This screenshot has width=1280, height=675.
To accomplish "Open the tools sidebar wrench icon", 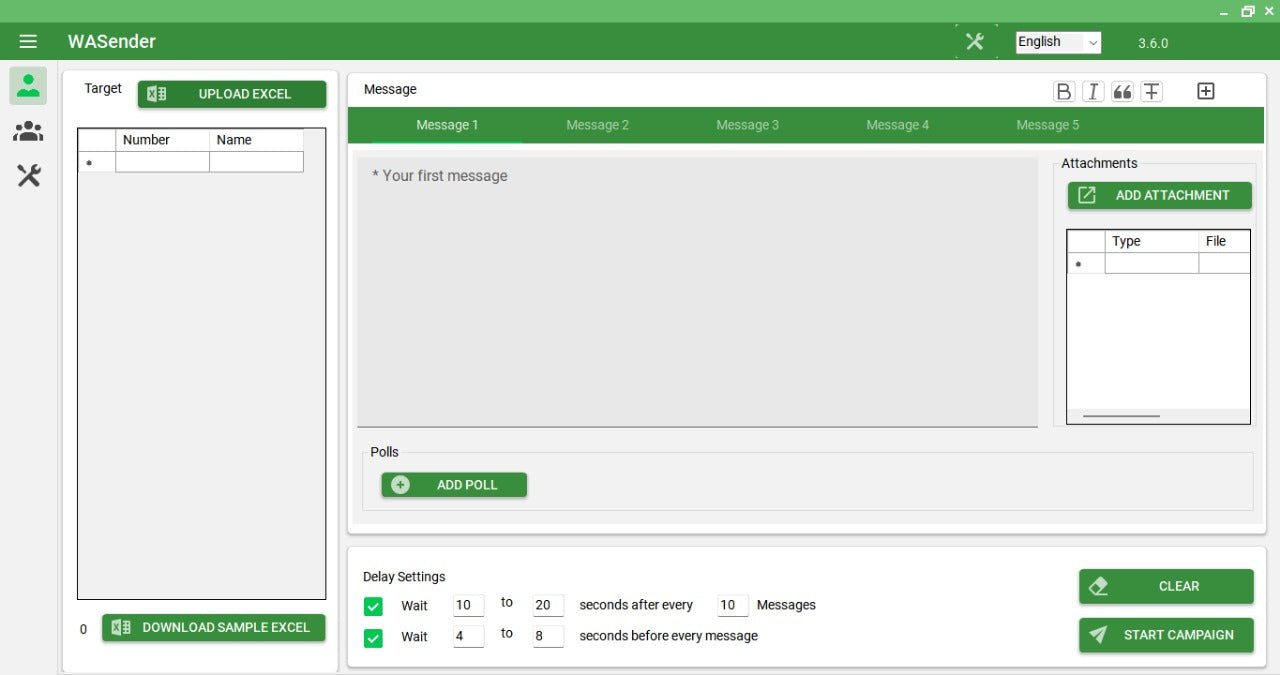I will click(28, 177).
